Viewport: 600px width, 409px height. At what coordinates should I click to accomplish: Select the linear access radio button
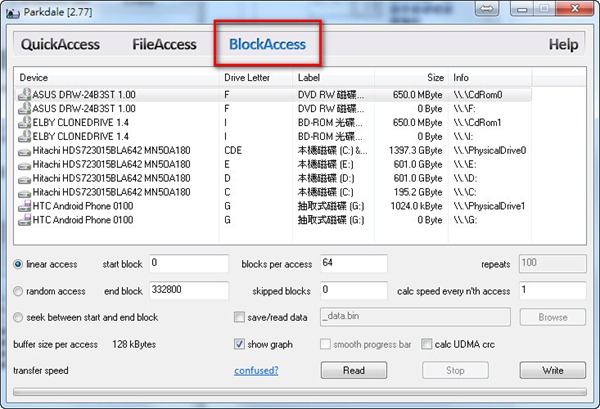pyautogui.click(x=18, y=264)
